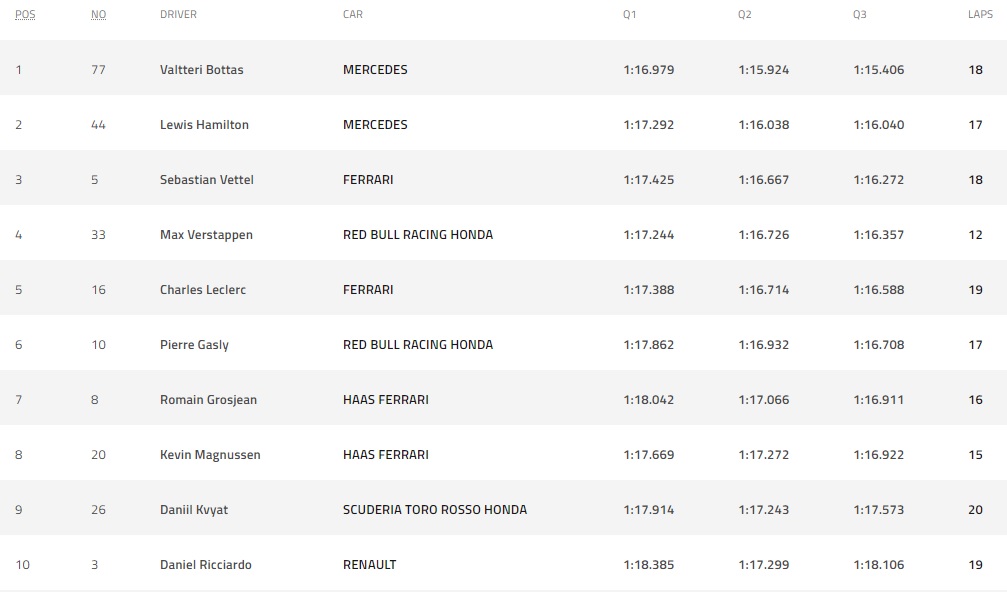Viewport: 1007px width, 592px height.
Task: Click the LAPS column header
Action: pos(980,14)
